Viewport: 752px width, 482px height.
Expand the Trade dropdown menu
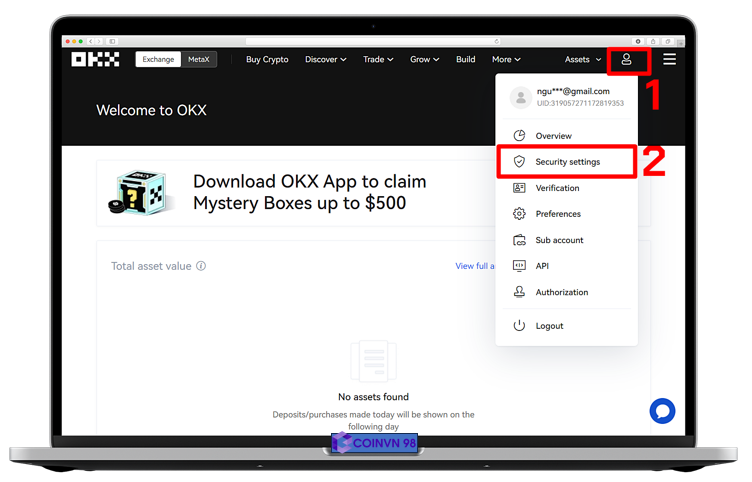point(378,60)
